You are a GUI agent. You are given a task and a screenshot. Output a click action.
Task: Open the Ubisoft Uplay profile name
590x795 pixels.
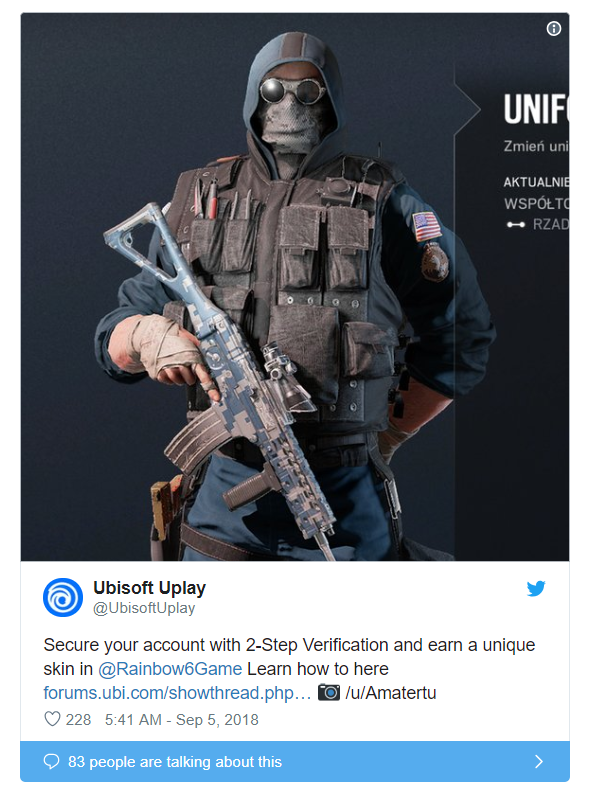(150, 588)
